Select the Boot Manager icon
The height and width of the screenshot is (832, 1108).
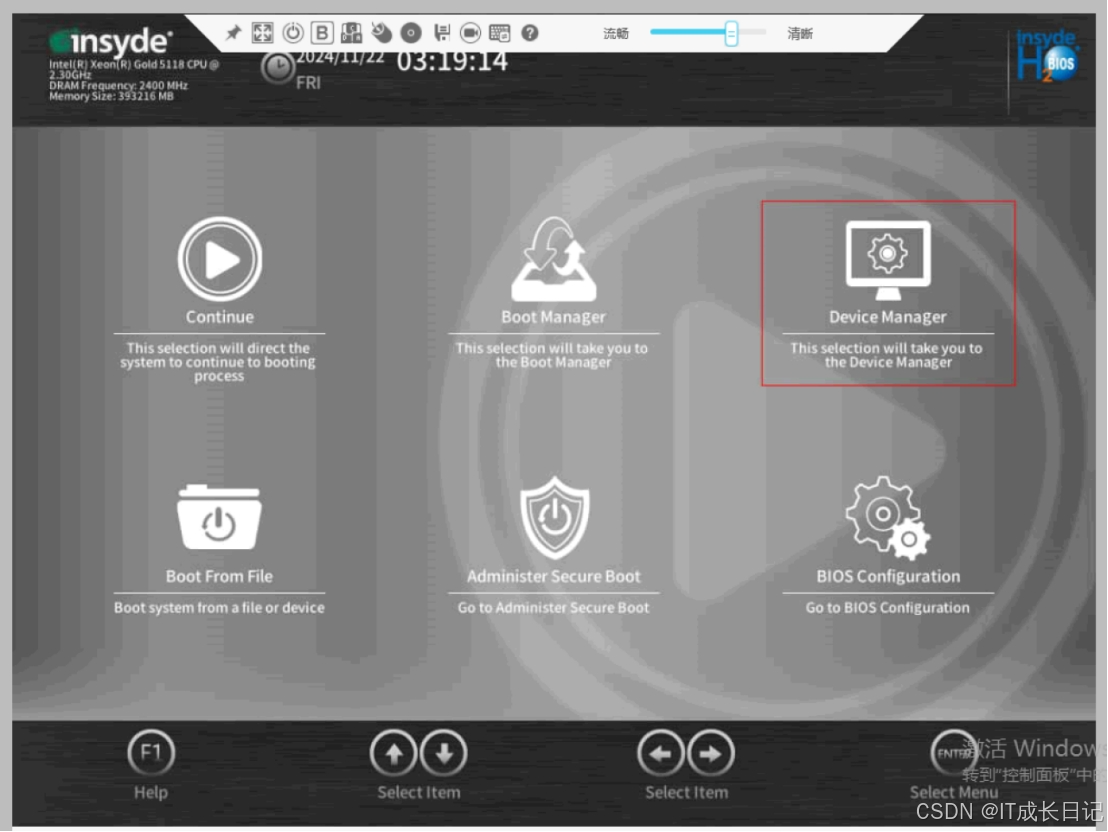click(x=554, y=259)
